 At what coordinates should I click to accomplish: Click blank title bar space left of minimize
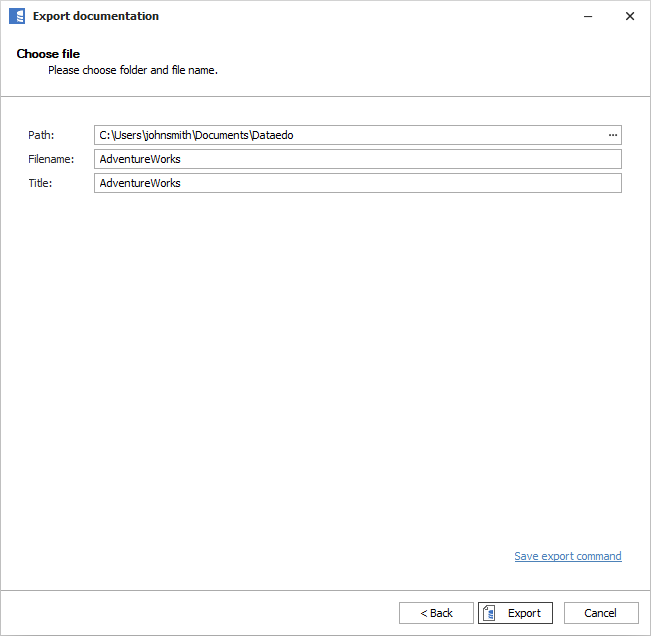pos(400,16)
